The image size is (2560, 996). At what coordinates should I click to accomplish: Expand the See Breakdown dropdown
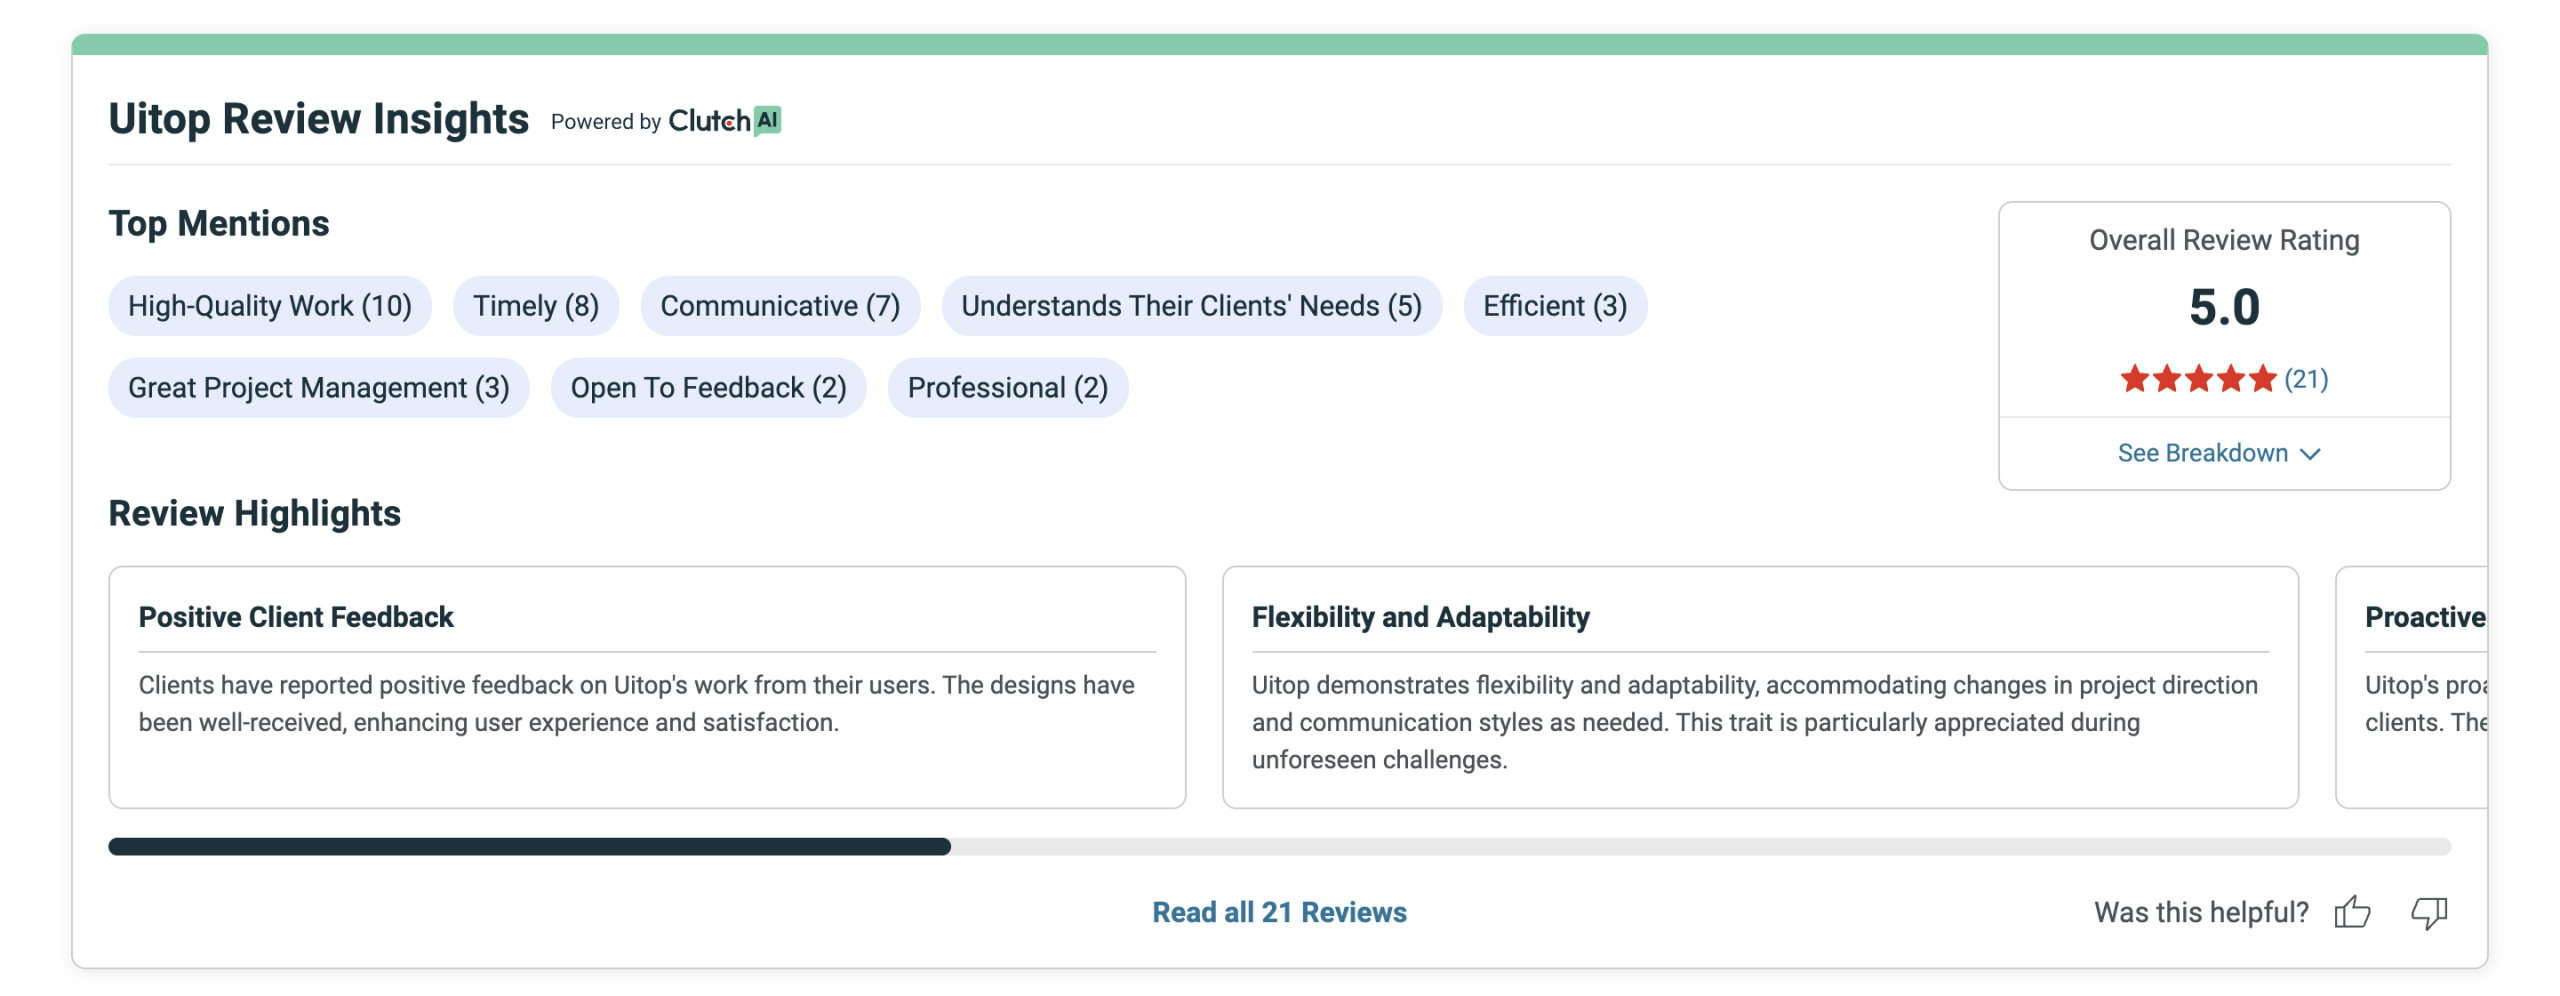(x=2218, y=453)
